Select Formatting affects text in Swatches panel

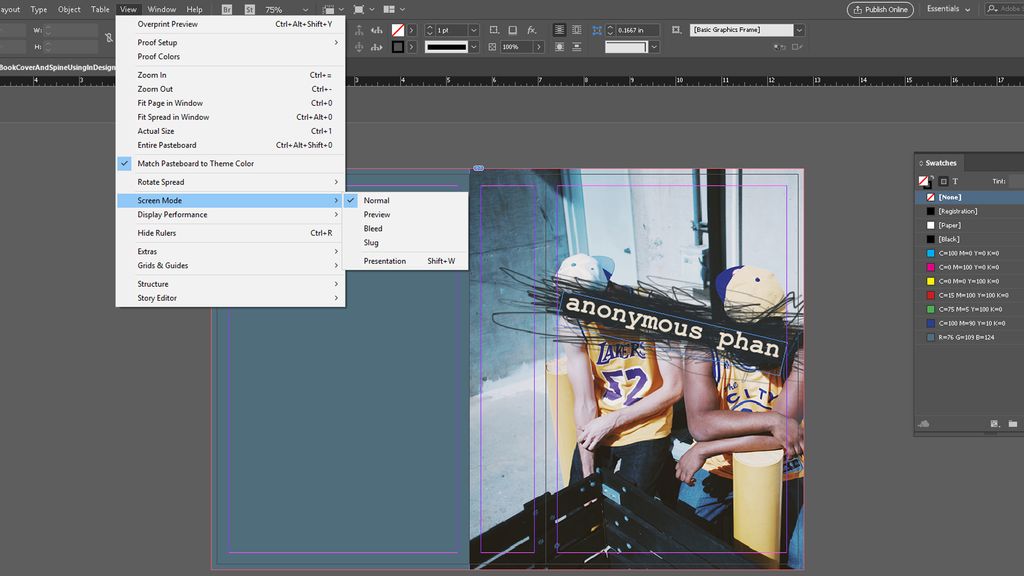coord(955,181)
